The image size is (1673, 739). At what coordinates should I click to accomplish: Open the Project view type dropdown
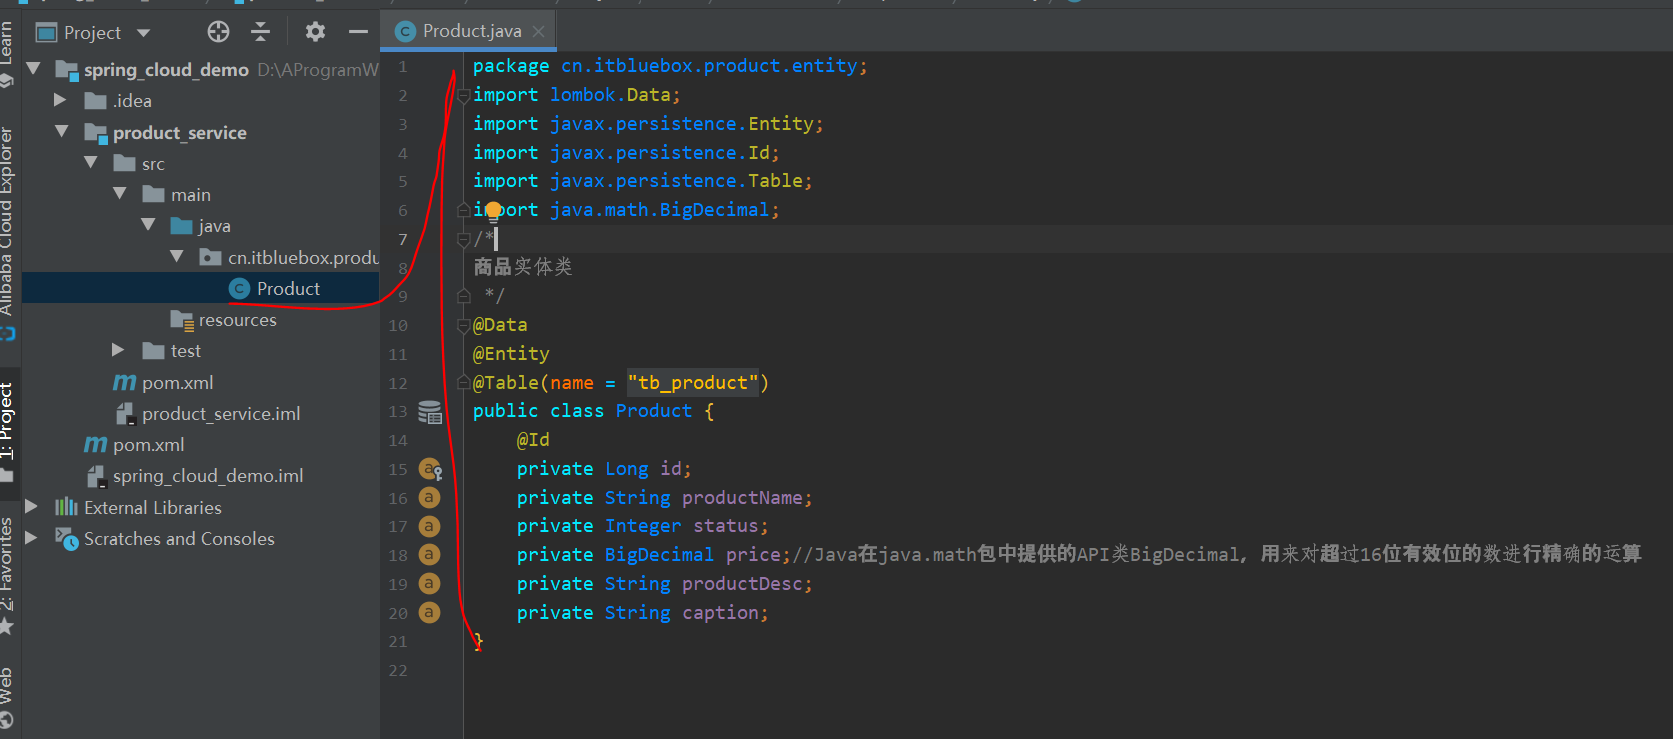click(x=144, y=33)
